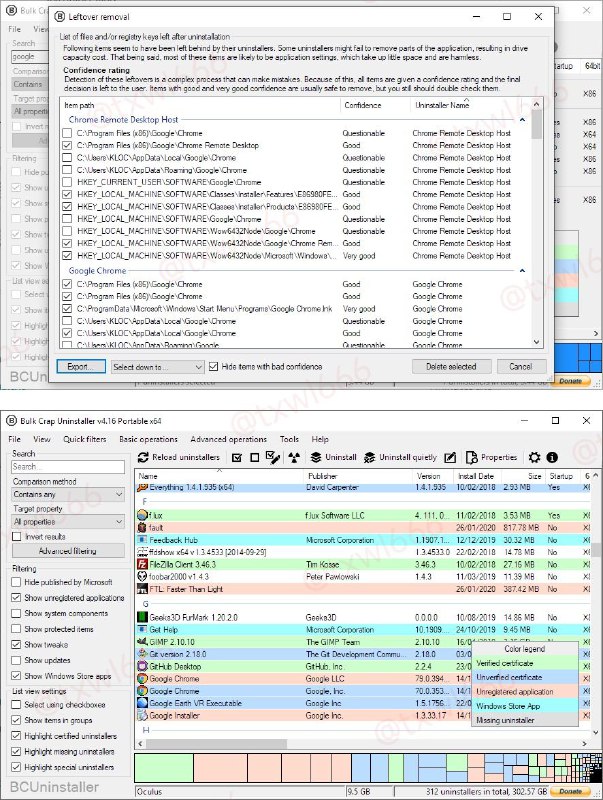Click the info circle toolbar icon
603x800 pixels.
[552, 457]
